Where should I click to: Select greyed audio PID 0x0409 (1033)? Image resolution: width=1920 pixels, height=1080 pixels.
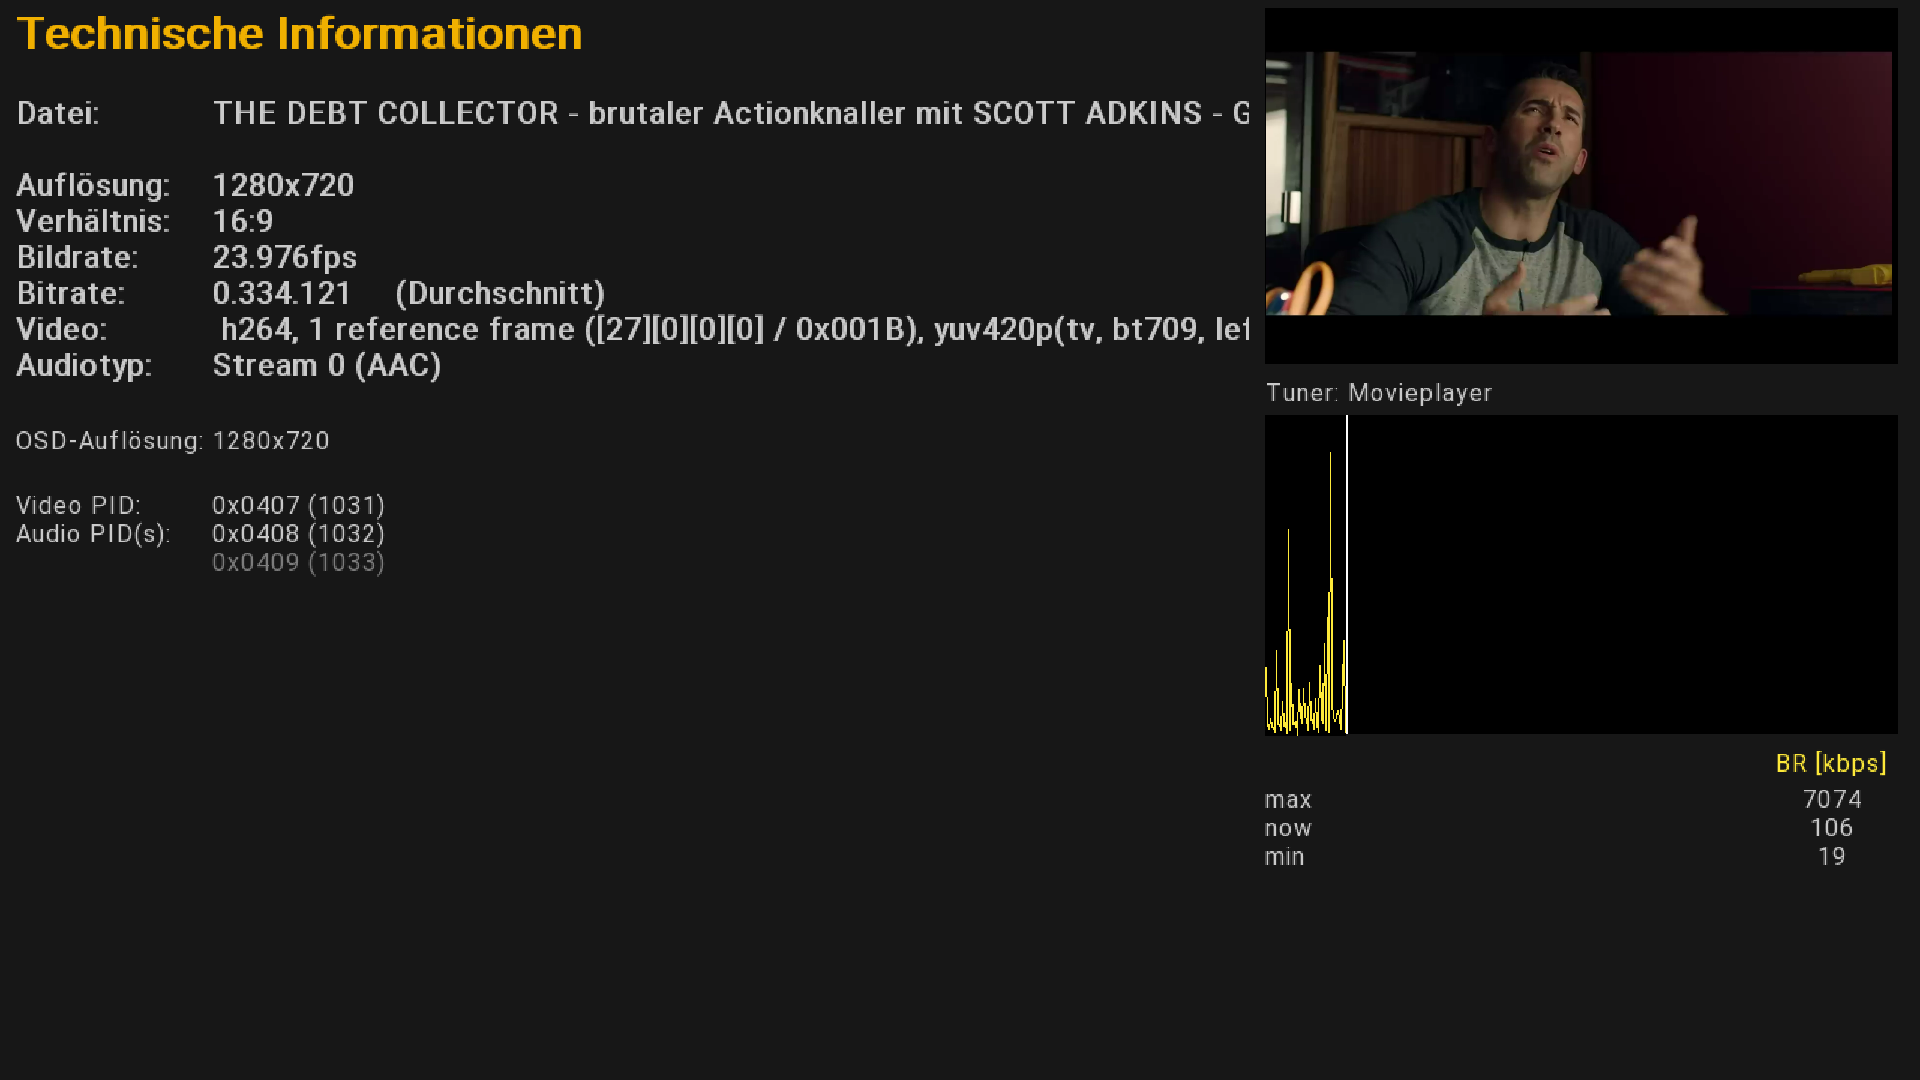tap(298, 563)
